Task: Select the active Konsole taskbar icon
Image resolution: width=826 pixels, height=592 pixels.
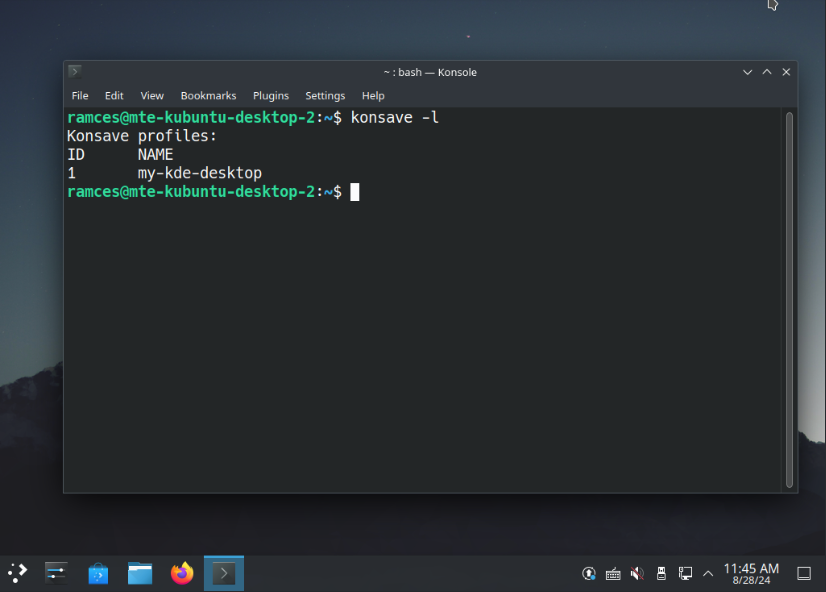Action: click(223, 573)
